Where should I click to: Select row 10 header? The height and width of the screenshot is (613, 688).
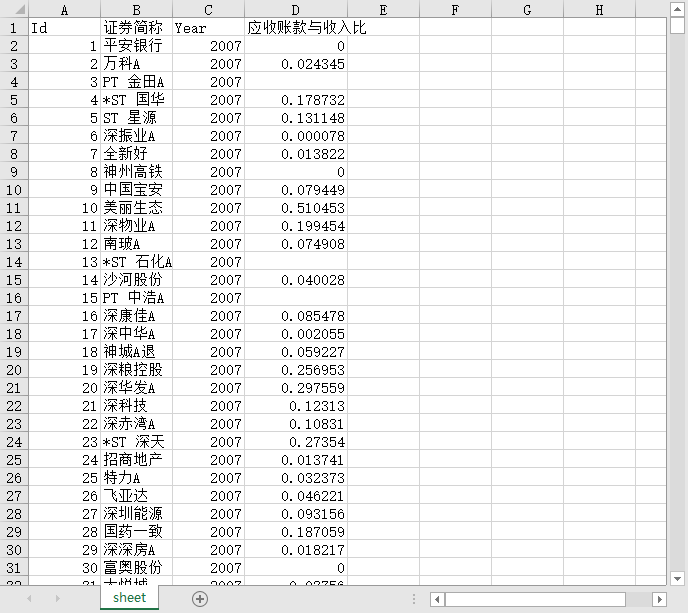click(14, 190)
